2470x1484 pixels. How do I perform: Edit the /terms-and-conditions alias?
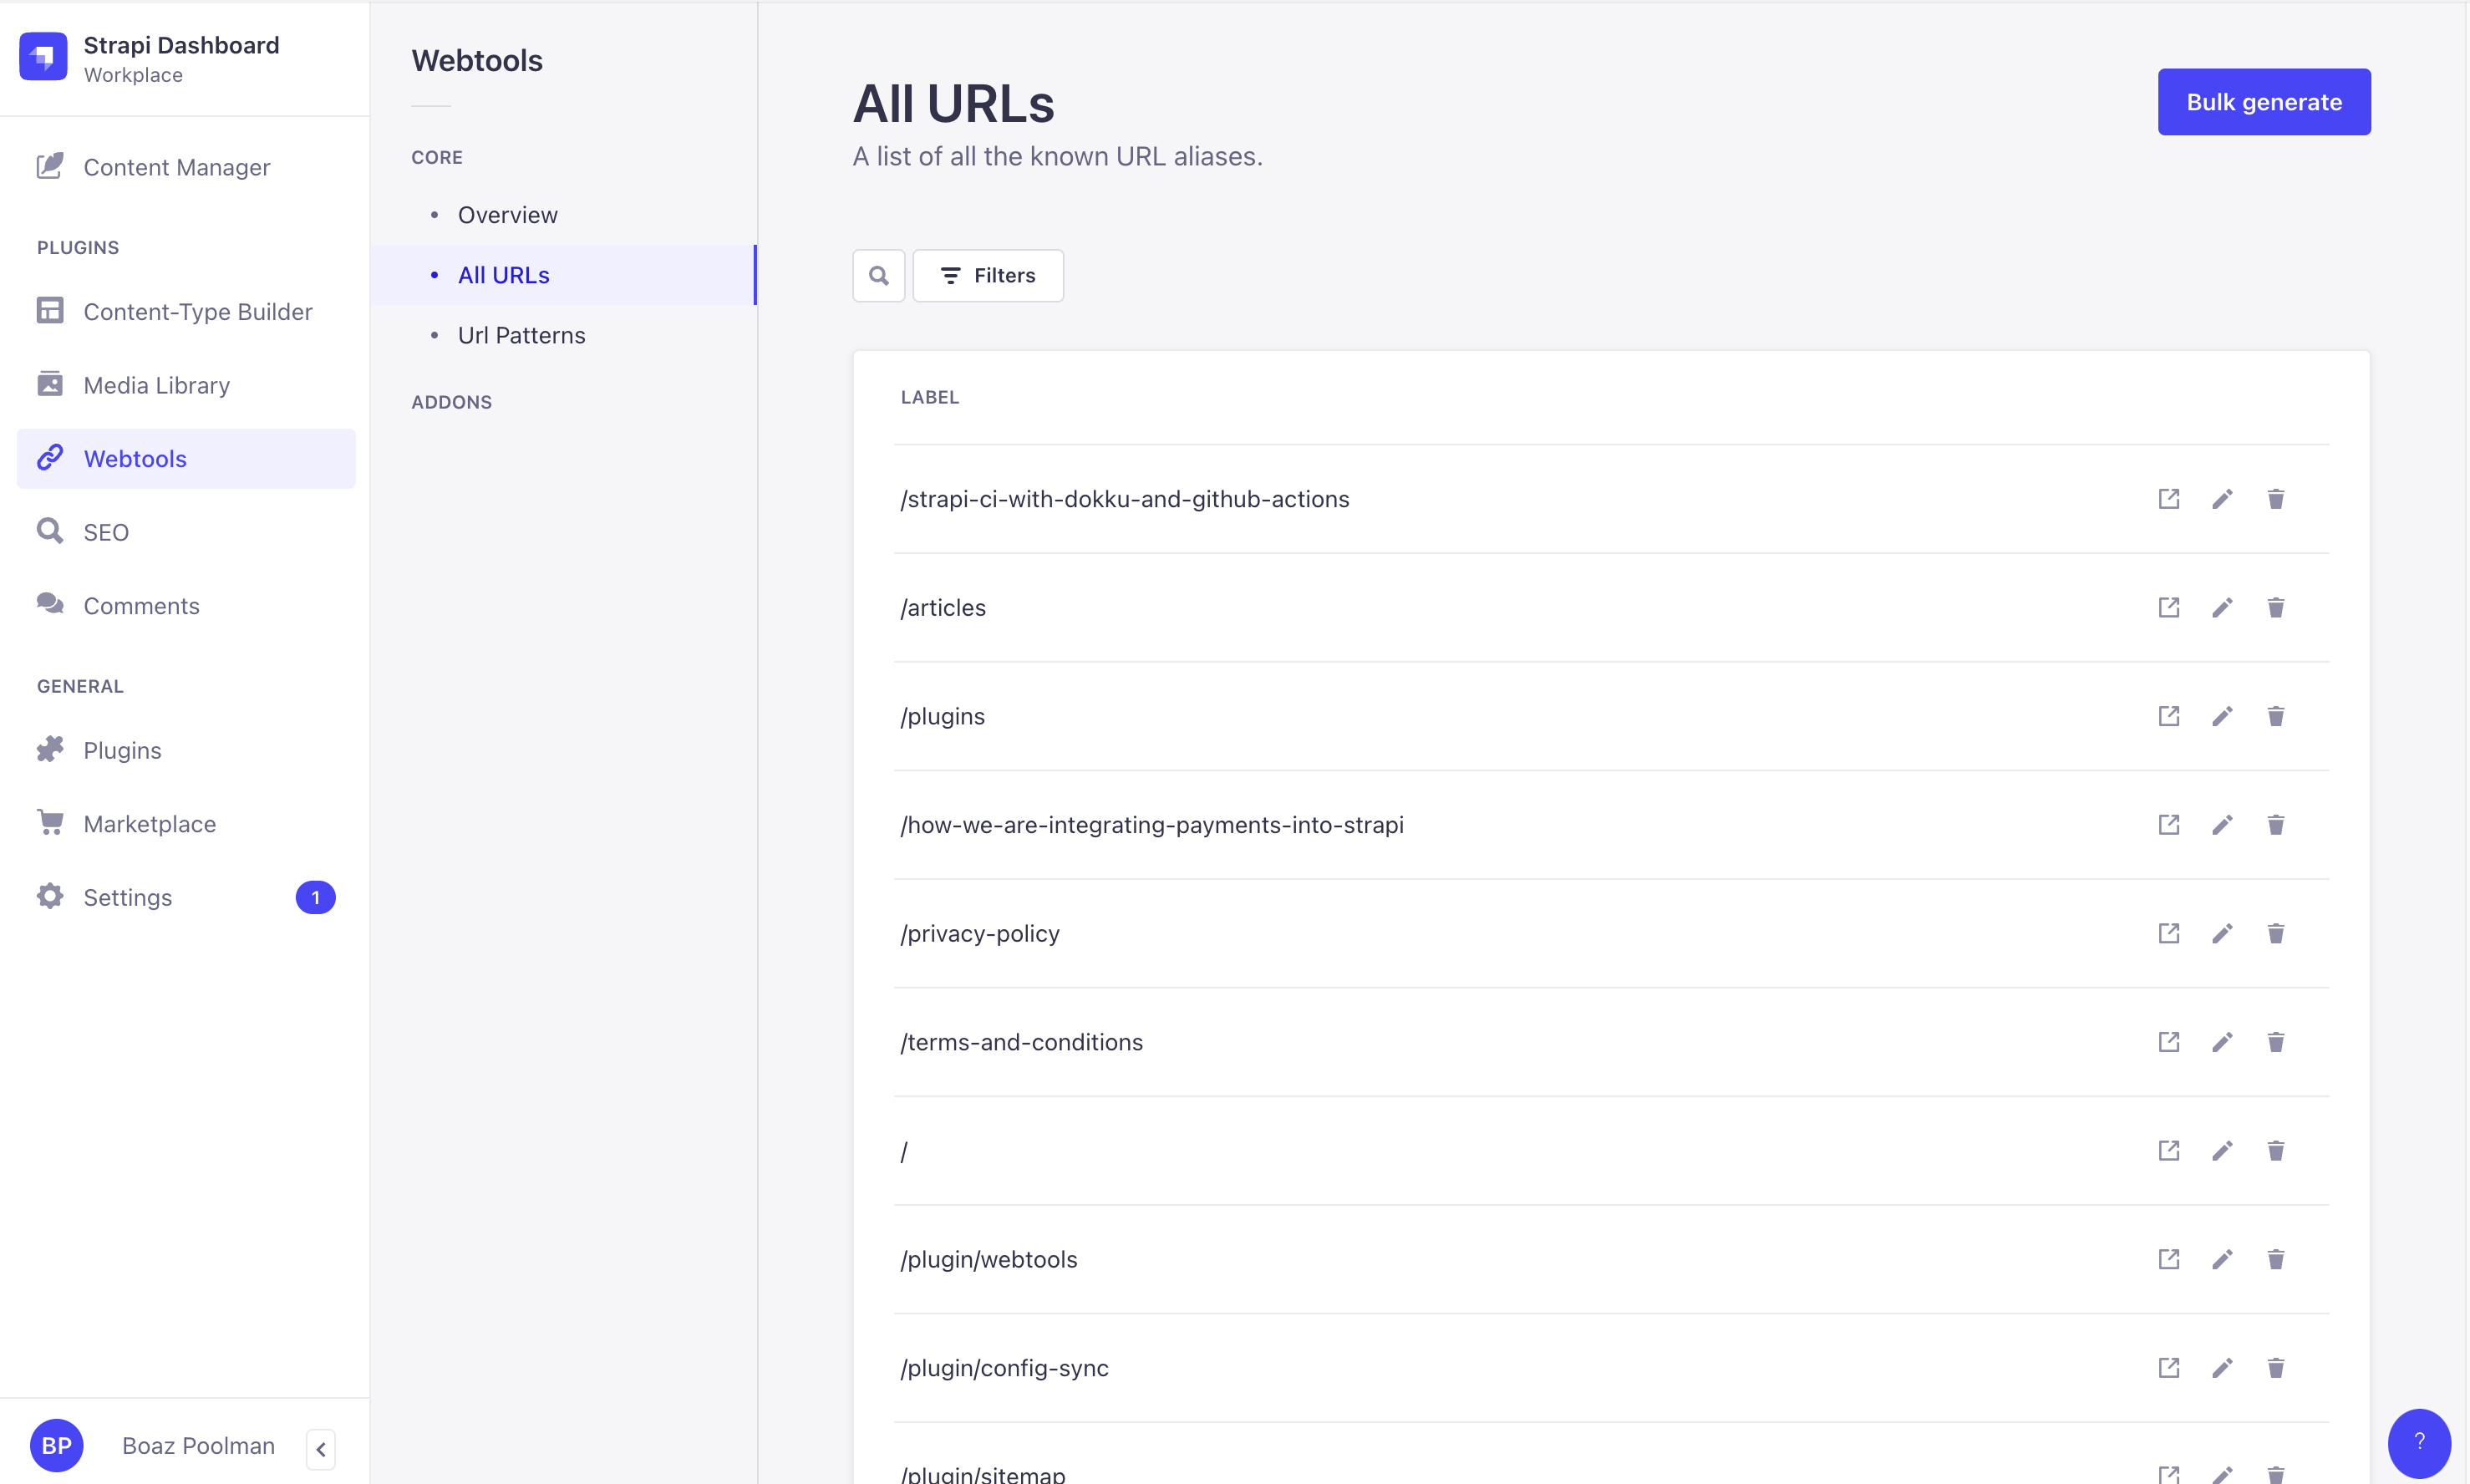pyautogui.click(x=2222, y=1042)
